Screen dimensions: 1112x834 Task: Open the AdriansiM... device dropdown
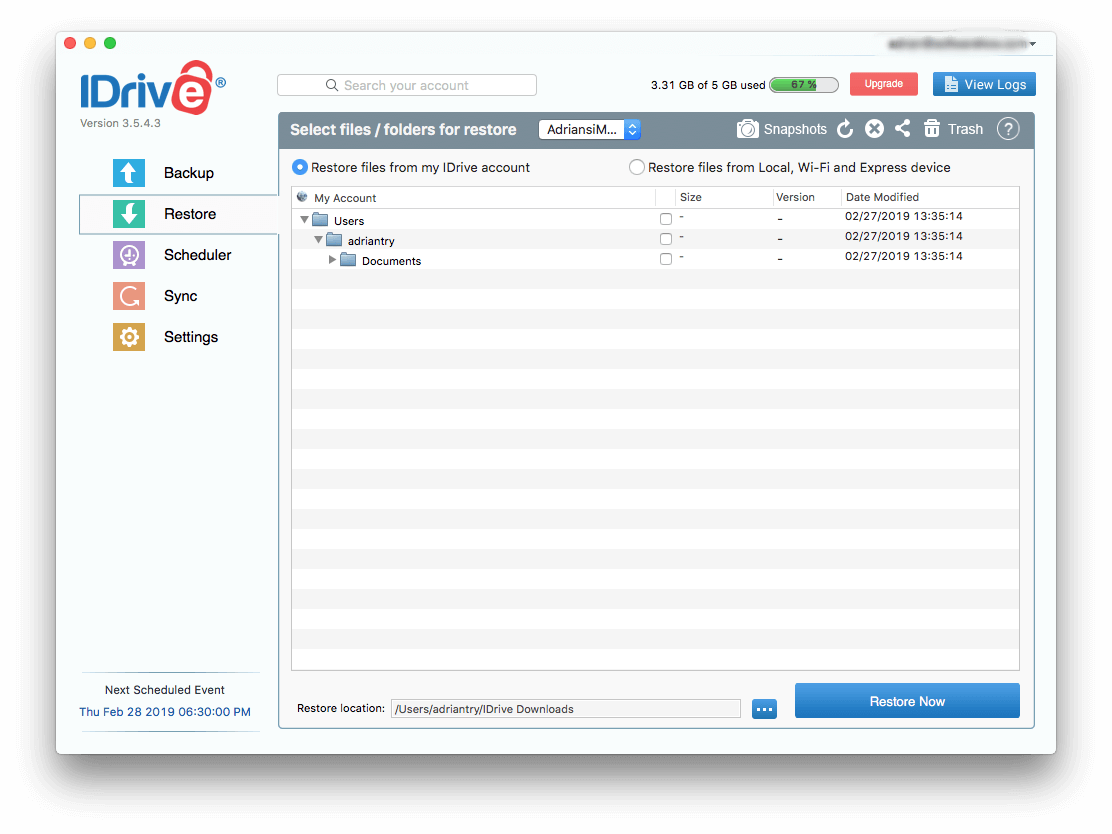coord(589,130)
